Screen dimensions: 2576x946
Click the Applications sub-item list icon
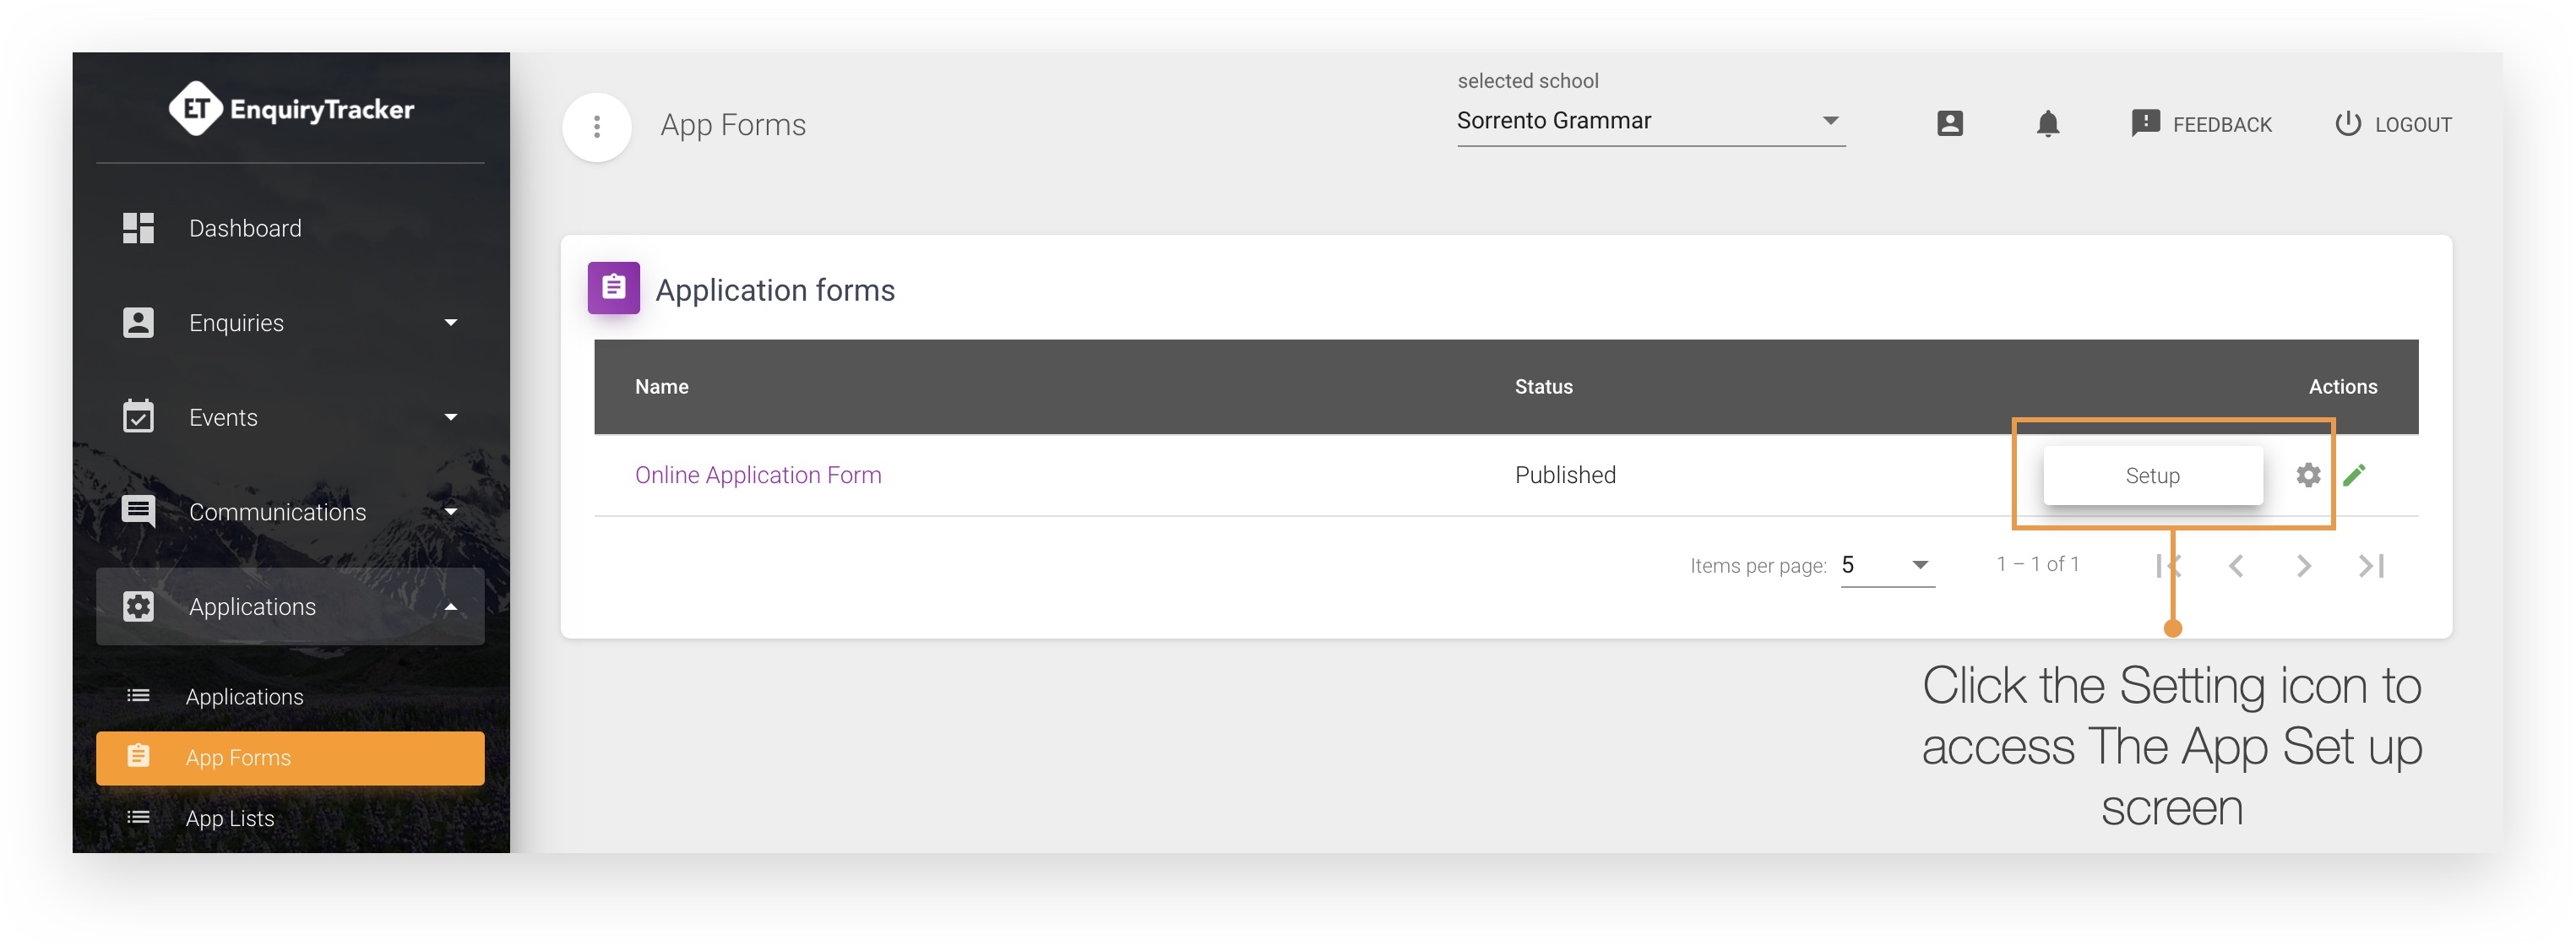point(138,696)
